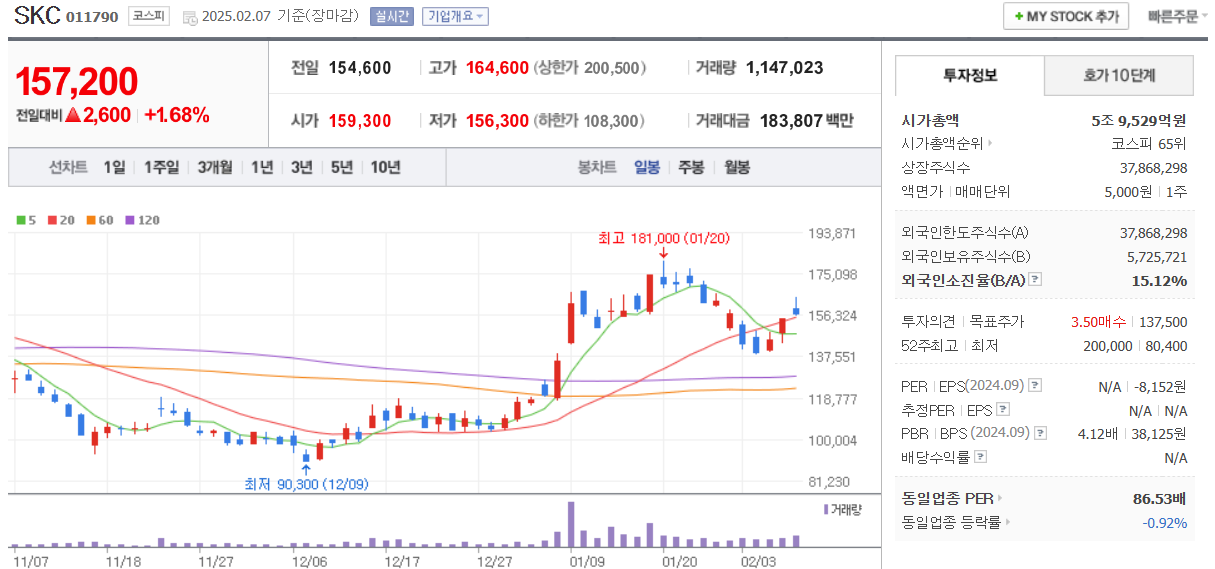This screenshot has width=1215, height=569.
Task: Click the 거래대금 183,807 백만 value
Action: click(807, 121)
